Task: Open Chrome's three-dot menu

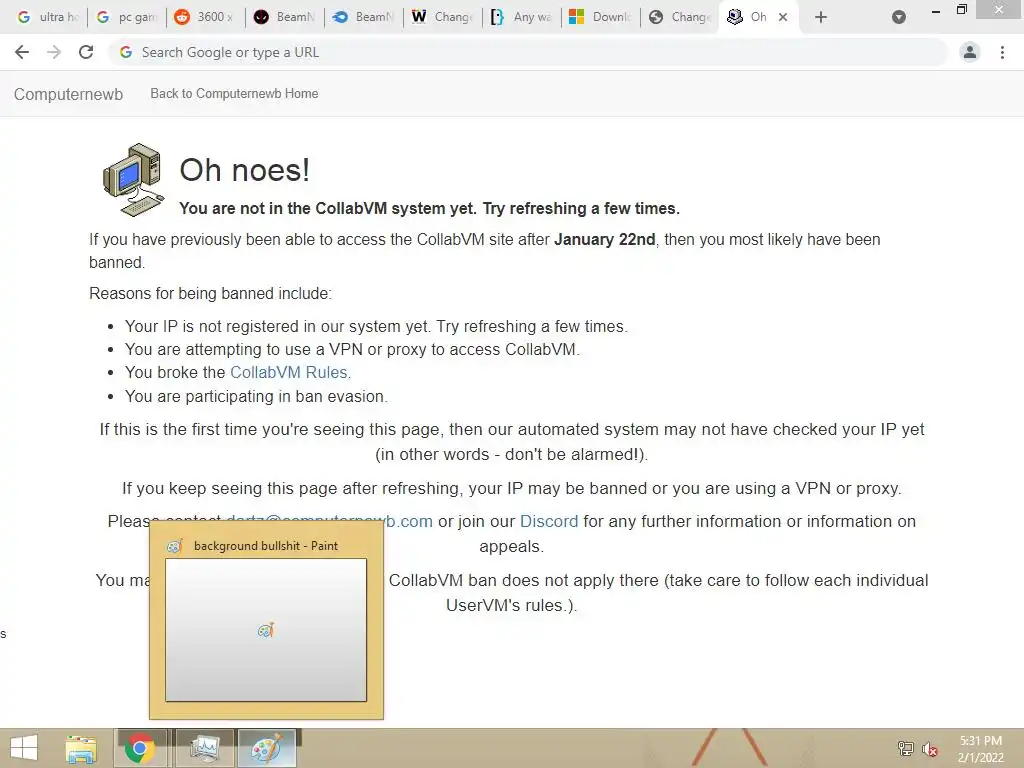Action: tap(1002, 52)
